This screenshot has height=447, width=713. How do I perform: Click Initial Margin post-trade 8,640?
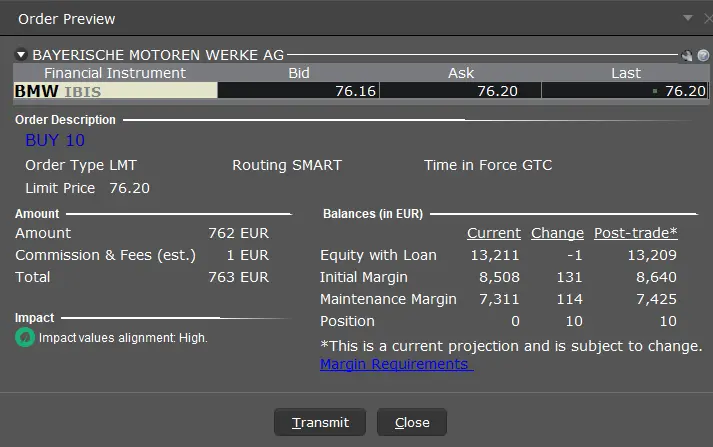[656, 277]
